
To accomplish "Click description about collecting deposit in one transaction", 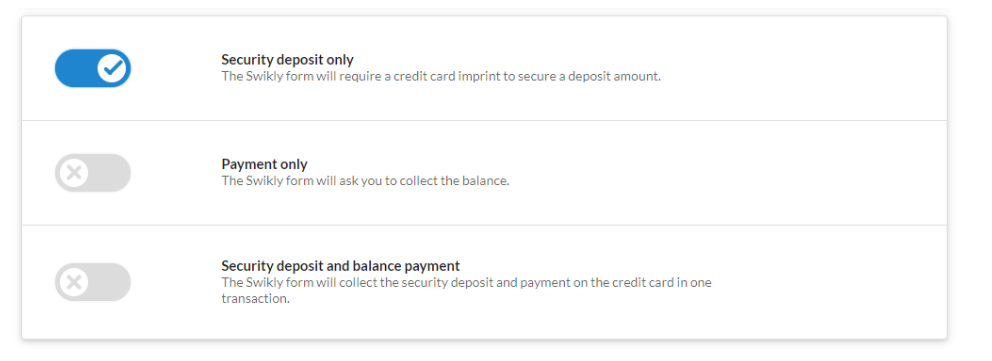I will coord(466,290).
